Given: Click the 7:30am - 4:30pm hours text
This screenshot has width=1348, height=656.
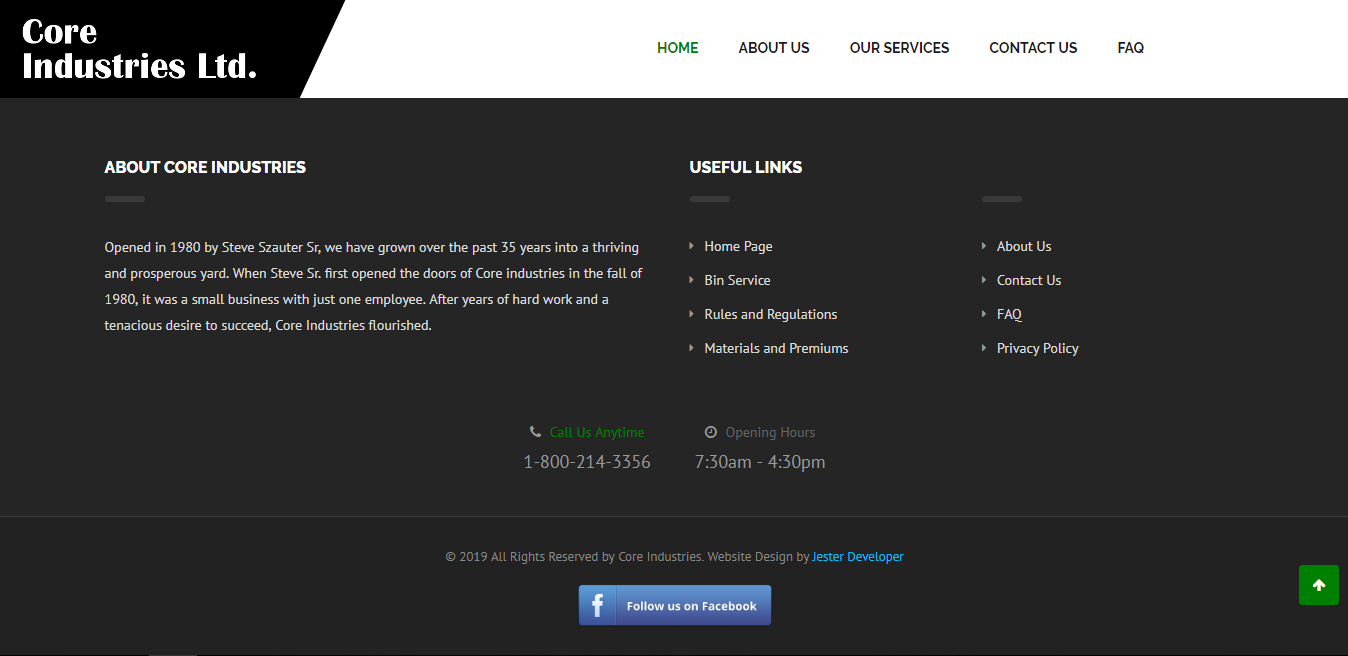Looking at the screenshot, I should point(760,462).
